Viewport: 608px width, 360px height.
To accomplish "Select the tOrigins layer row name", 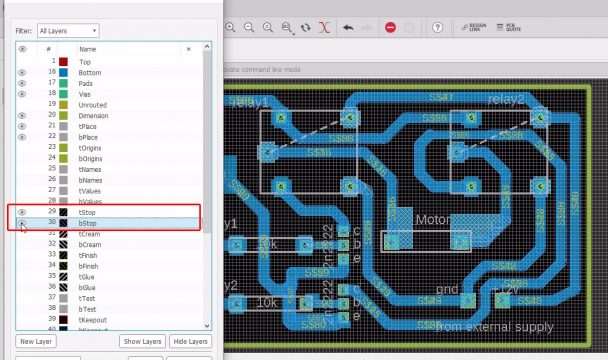I will click(90, 148).
